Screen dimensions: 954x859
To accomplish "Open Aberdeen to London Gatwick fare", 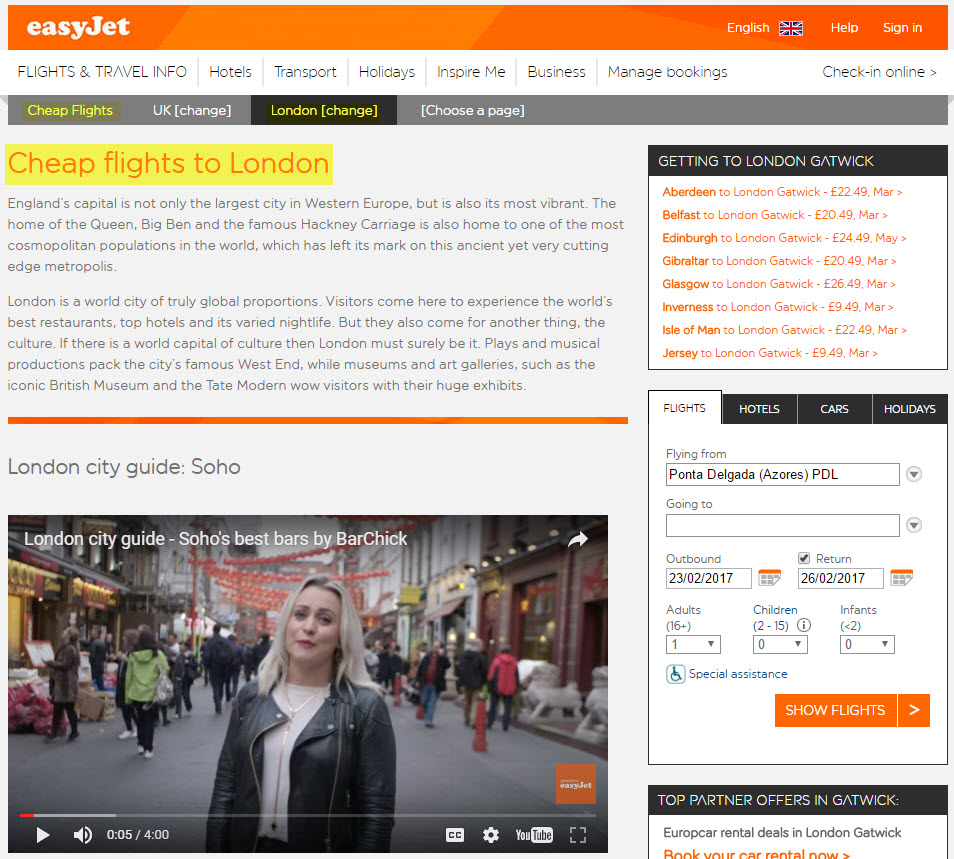I will [782, 192].
